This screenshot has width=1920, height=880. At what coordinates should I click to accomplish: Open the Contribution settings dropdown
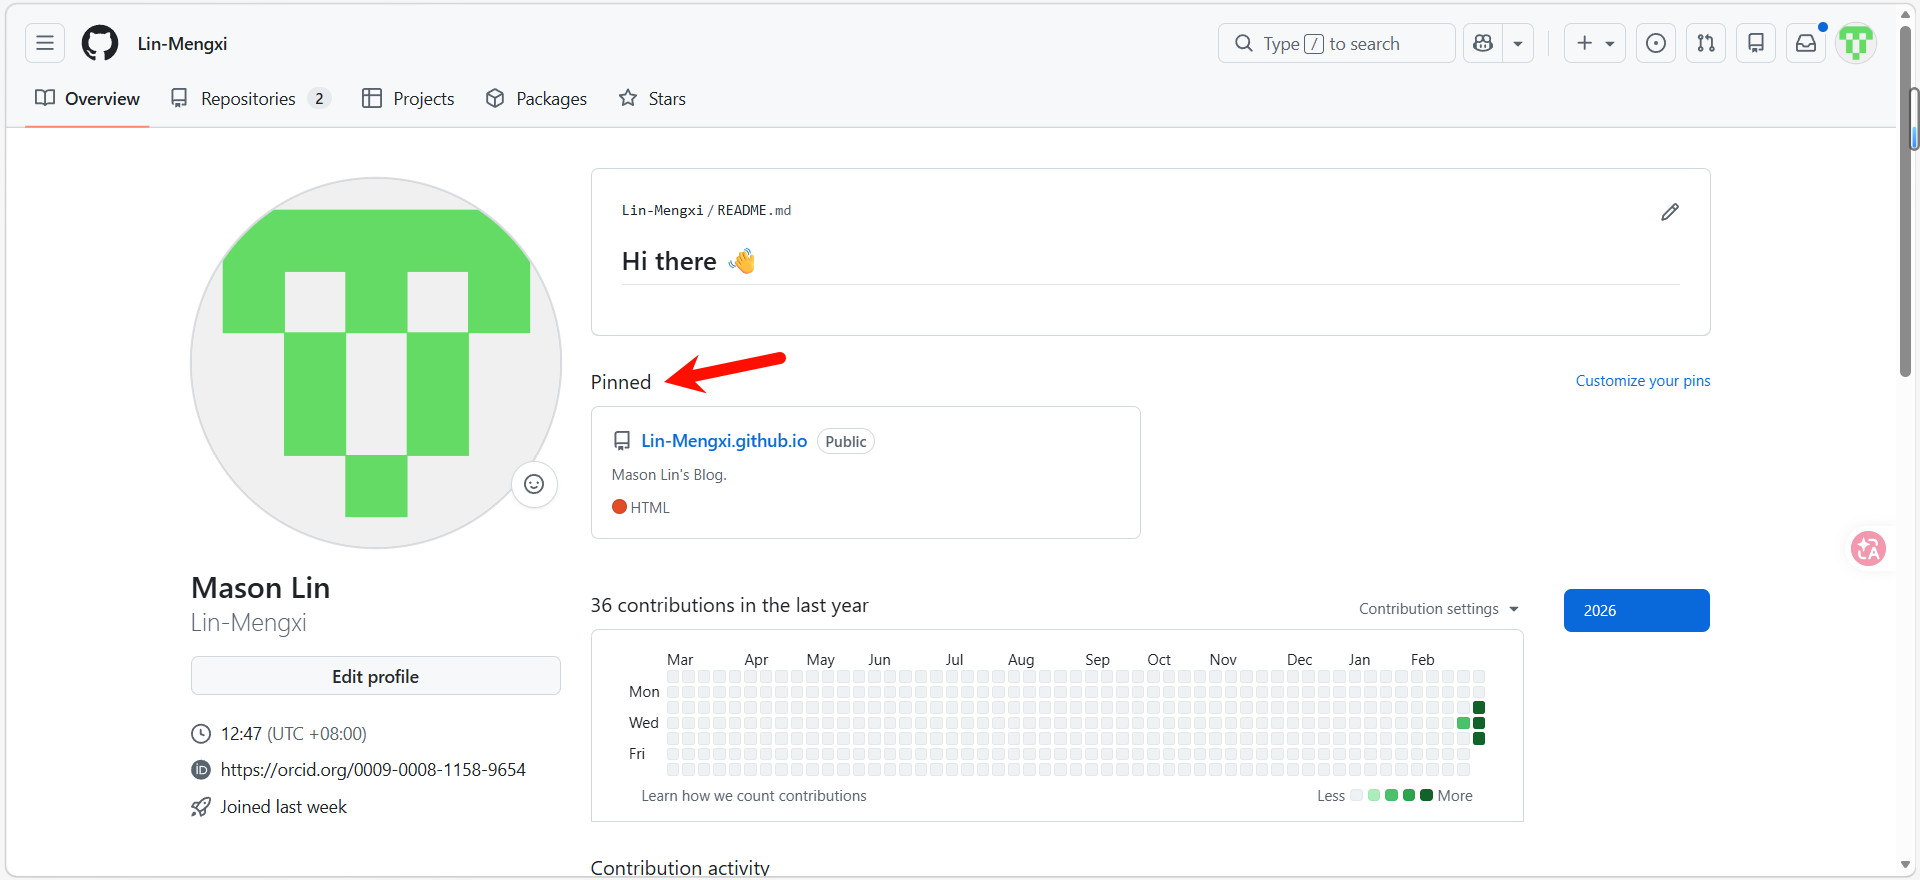[1438, 609]
